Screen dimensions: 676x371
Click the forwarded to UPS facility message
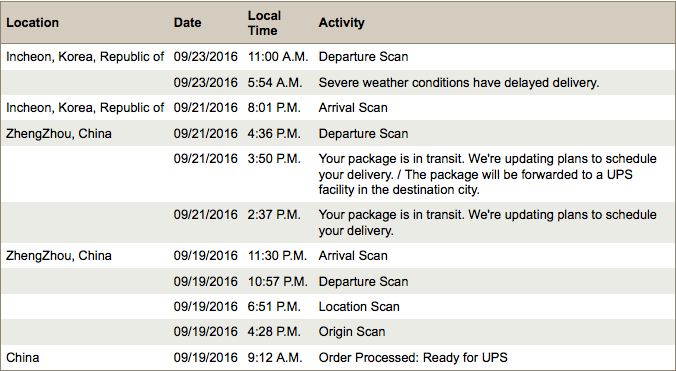(x=487, y=174)
